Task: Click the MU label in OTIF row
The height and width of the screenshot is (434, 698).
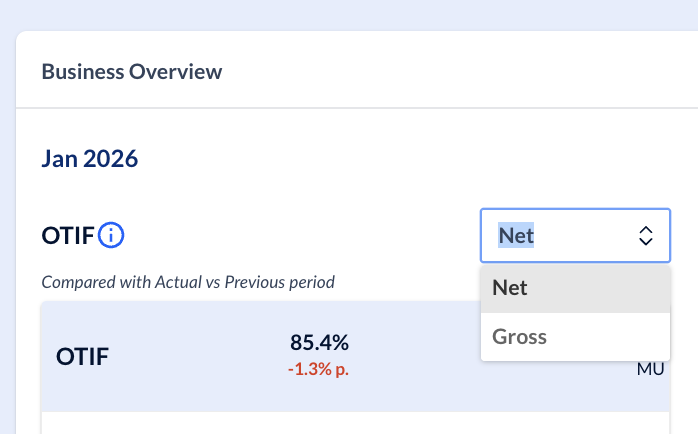Action: coord(651,369)
